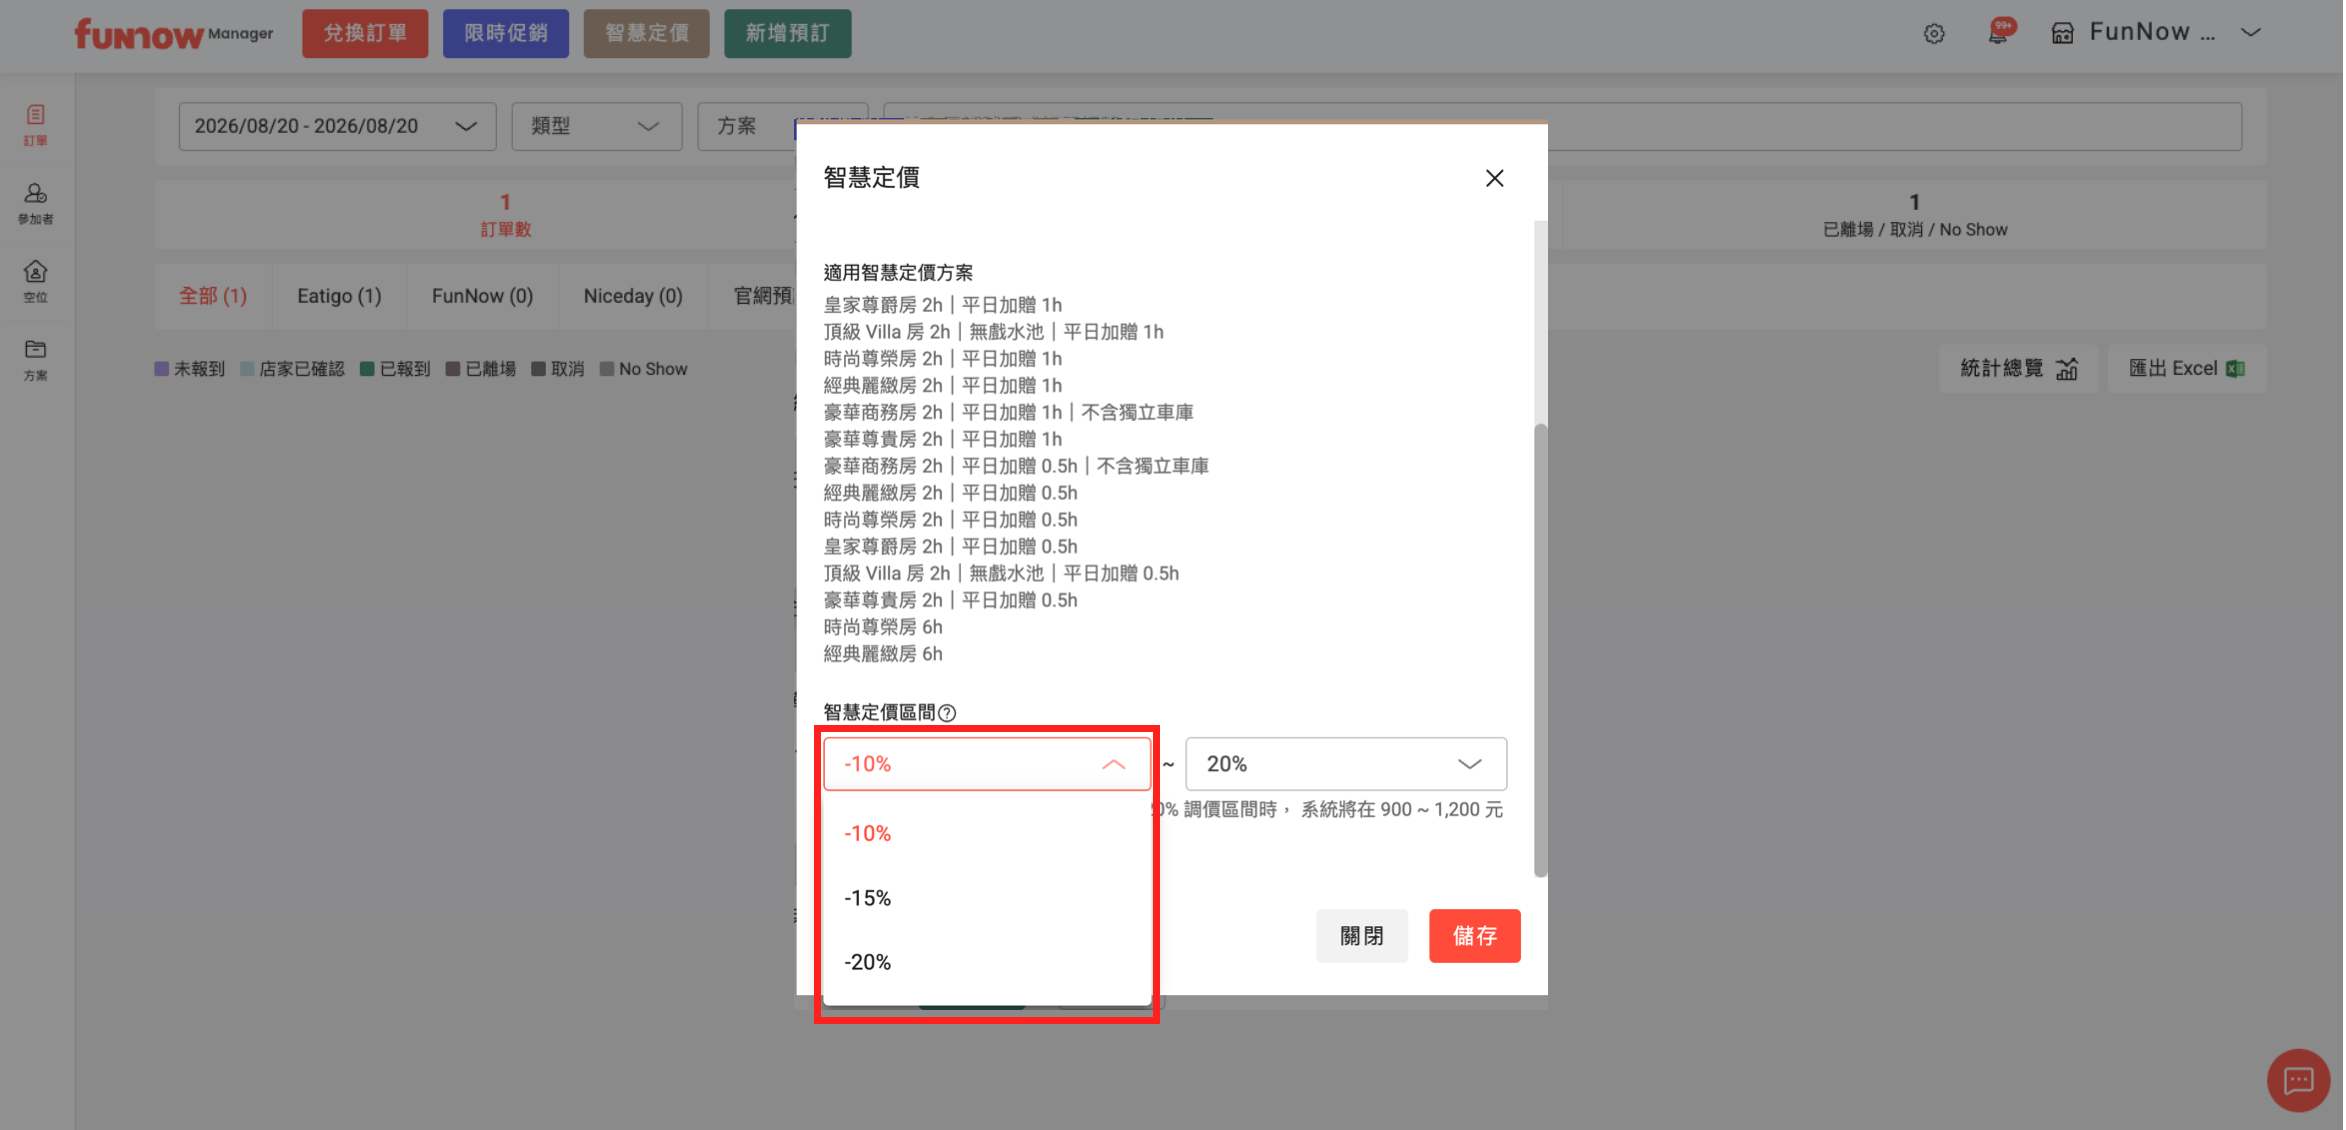
Task: Open the 類型 dropdown
Action: pyautogui.click(x=596, y=126)
